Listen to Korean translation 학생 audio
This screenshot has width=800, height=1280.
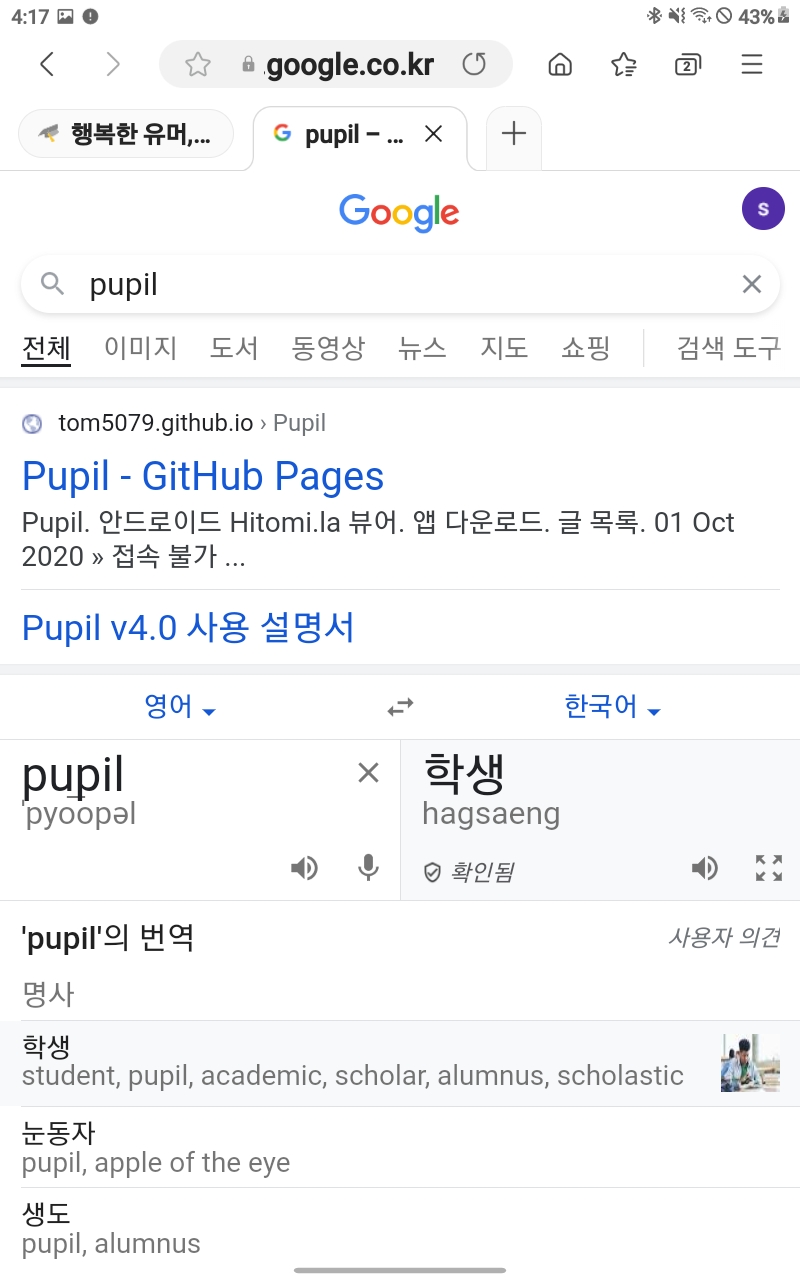click(x=705, y=867)
